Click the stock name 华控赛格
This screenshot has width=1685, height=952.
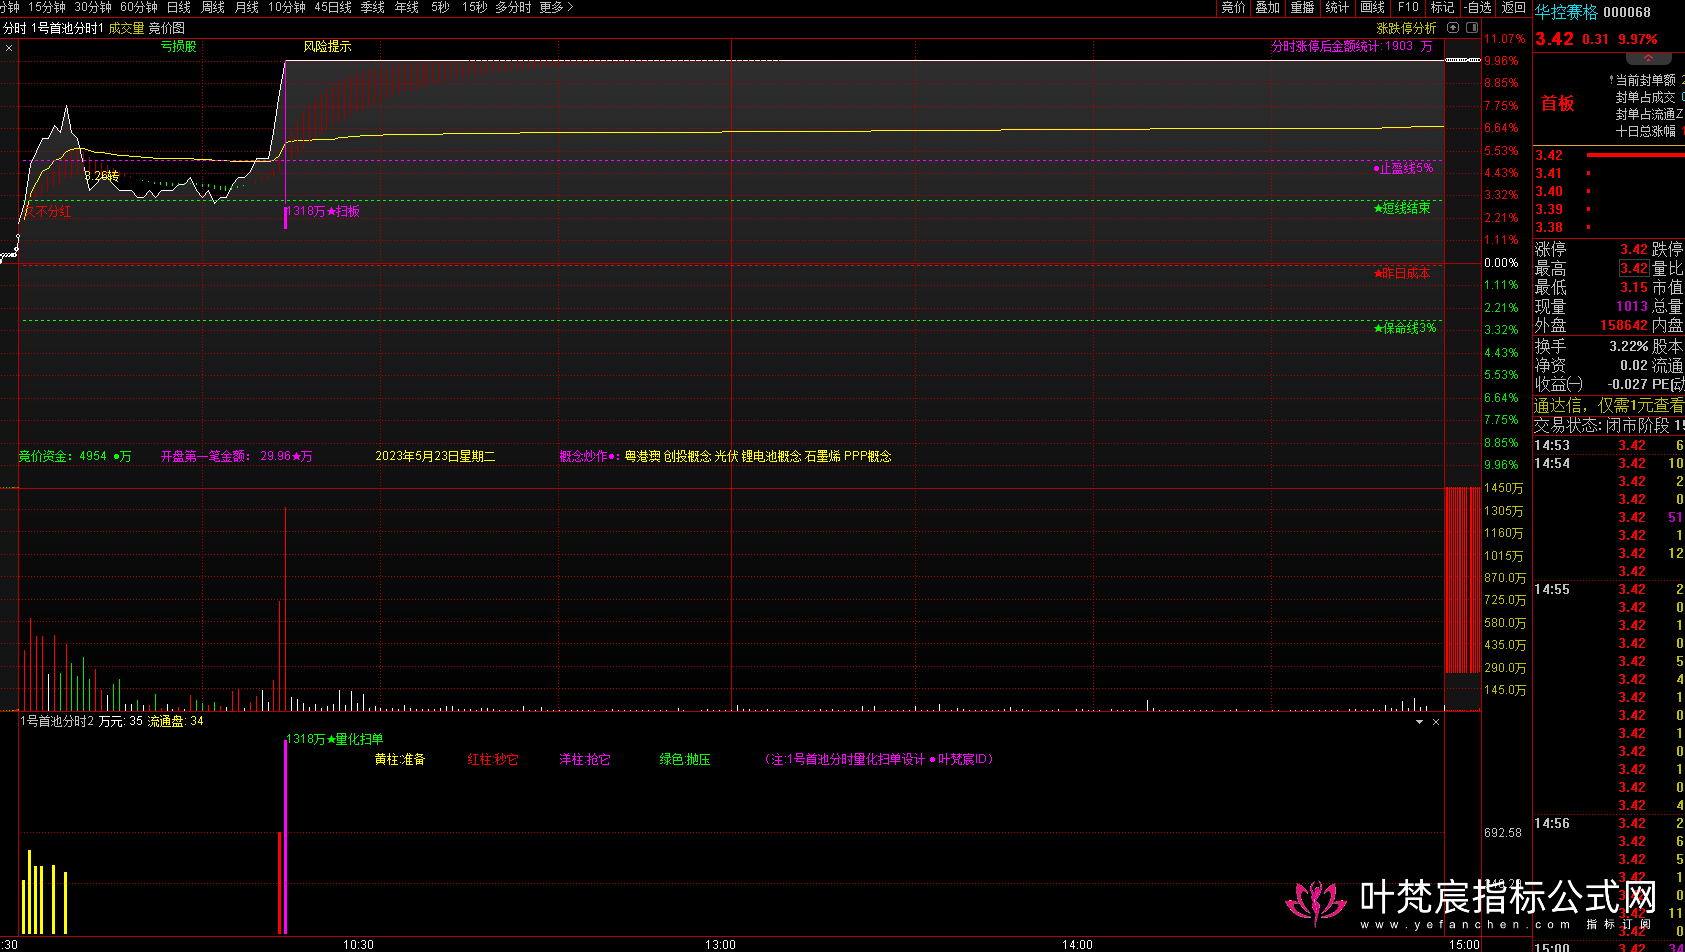pos(1567,12)
